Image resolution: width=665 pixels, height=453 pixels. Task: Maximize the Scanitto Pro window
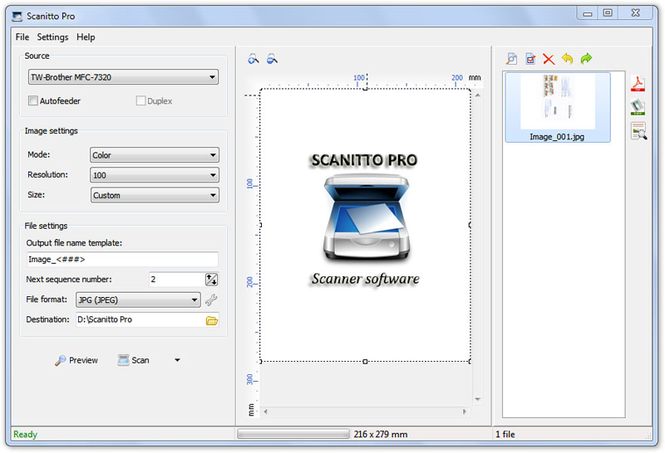click(x=608, y=13)
